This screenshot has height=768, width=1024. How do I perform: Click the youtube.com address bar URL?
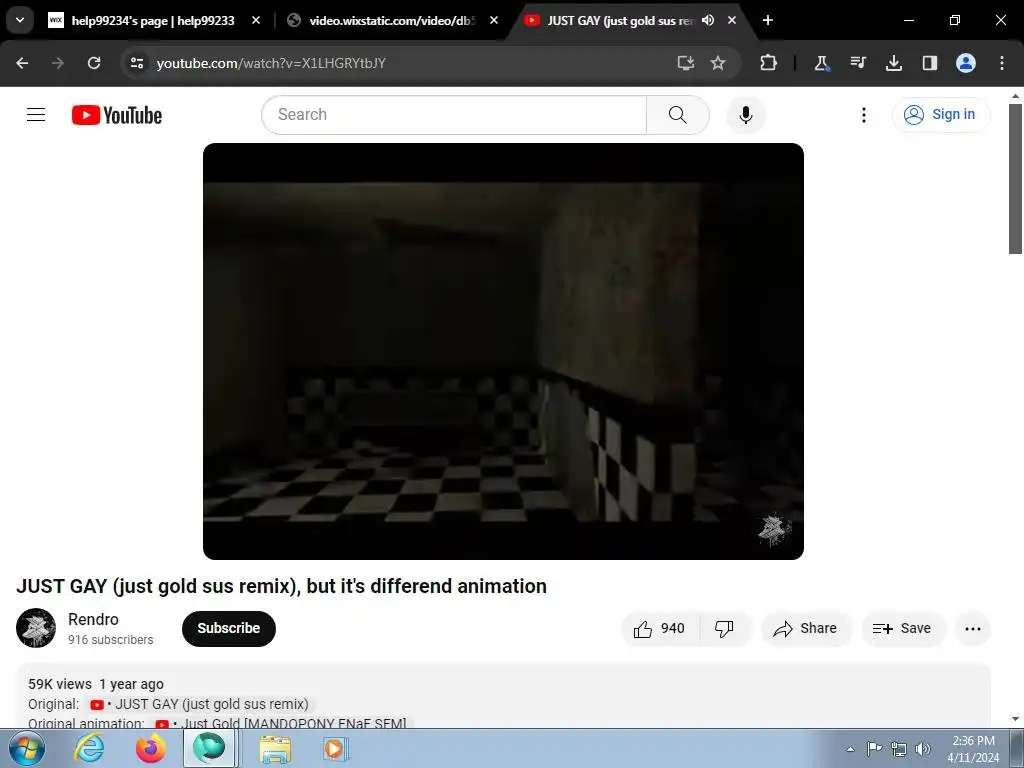coord(271,63)
